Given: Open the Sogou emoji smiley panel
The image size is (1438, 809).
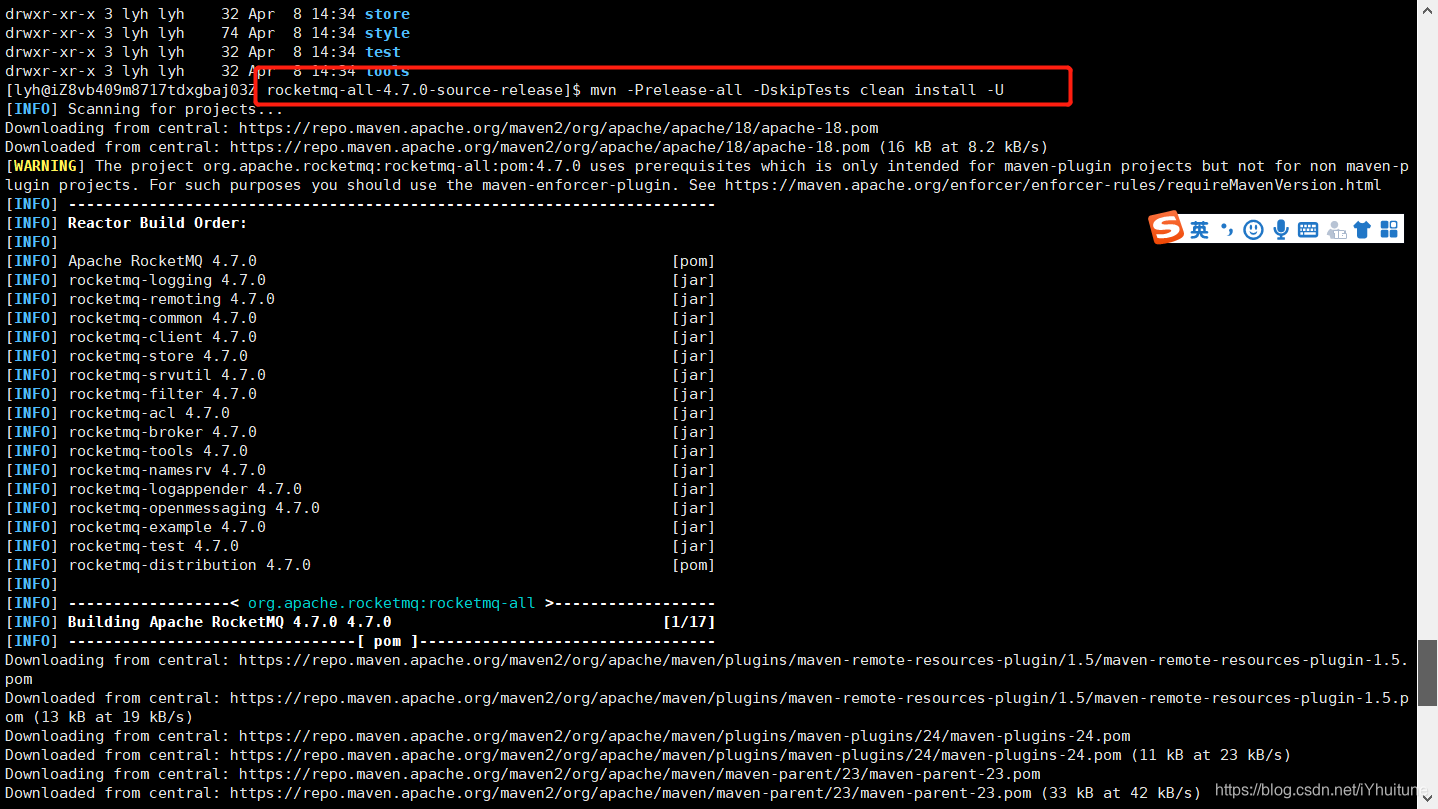Looking at the screenshot, I should pyautogui.click(x=1253, y=230).
